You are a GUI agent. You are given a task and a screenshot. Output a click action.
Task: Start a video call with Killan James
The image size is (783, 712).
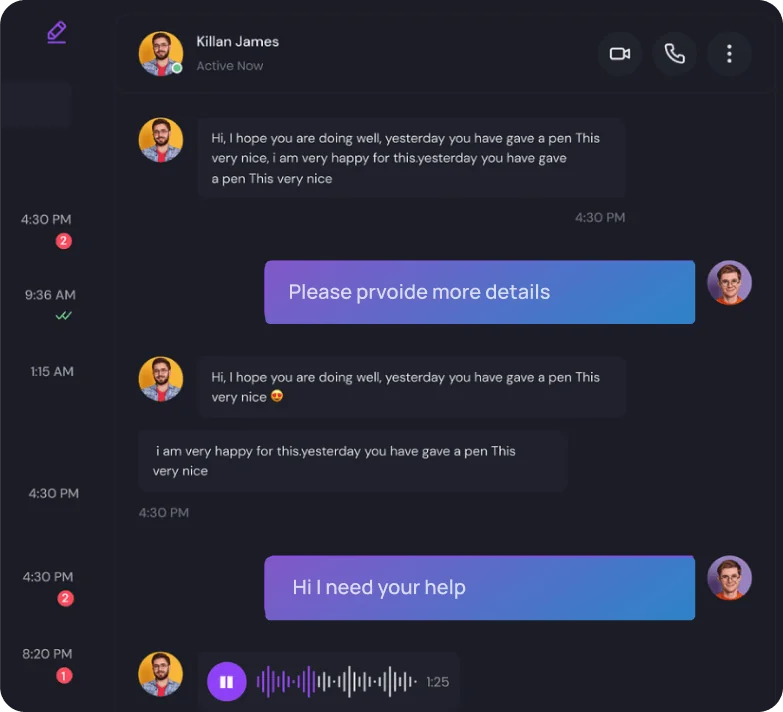point(620,54)
